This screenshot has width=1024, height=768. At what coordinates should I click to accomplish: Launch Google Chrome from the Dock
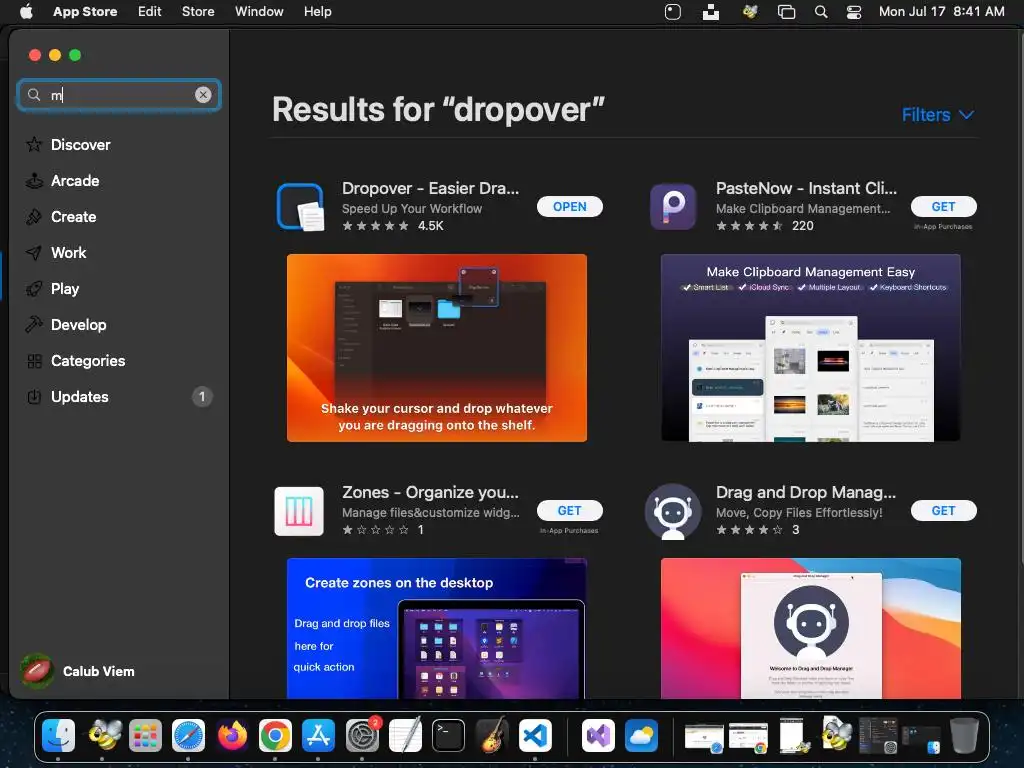275,735
